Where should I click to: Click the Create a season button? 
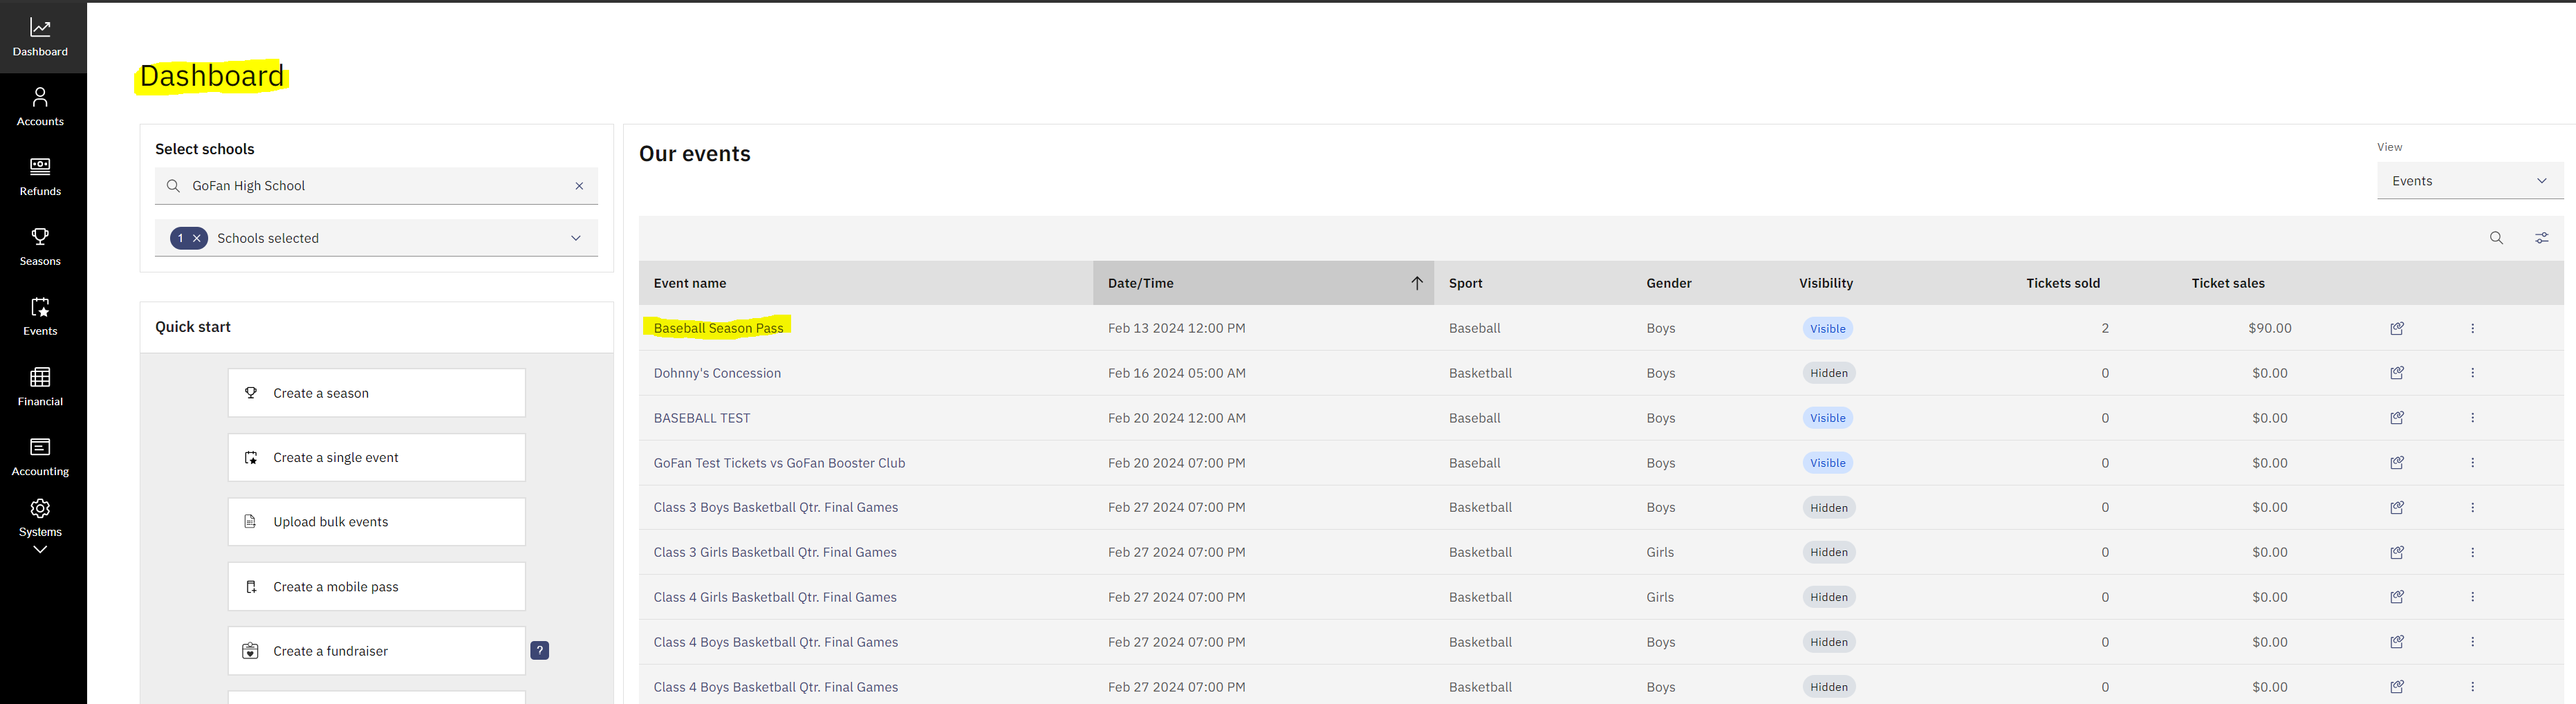pyautogui.click(x=376, y=393)
